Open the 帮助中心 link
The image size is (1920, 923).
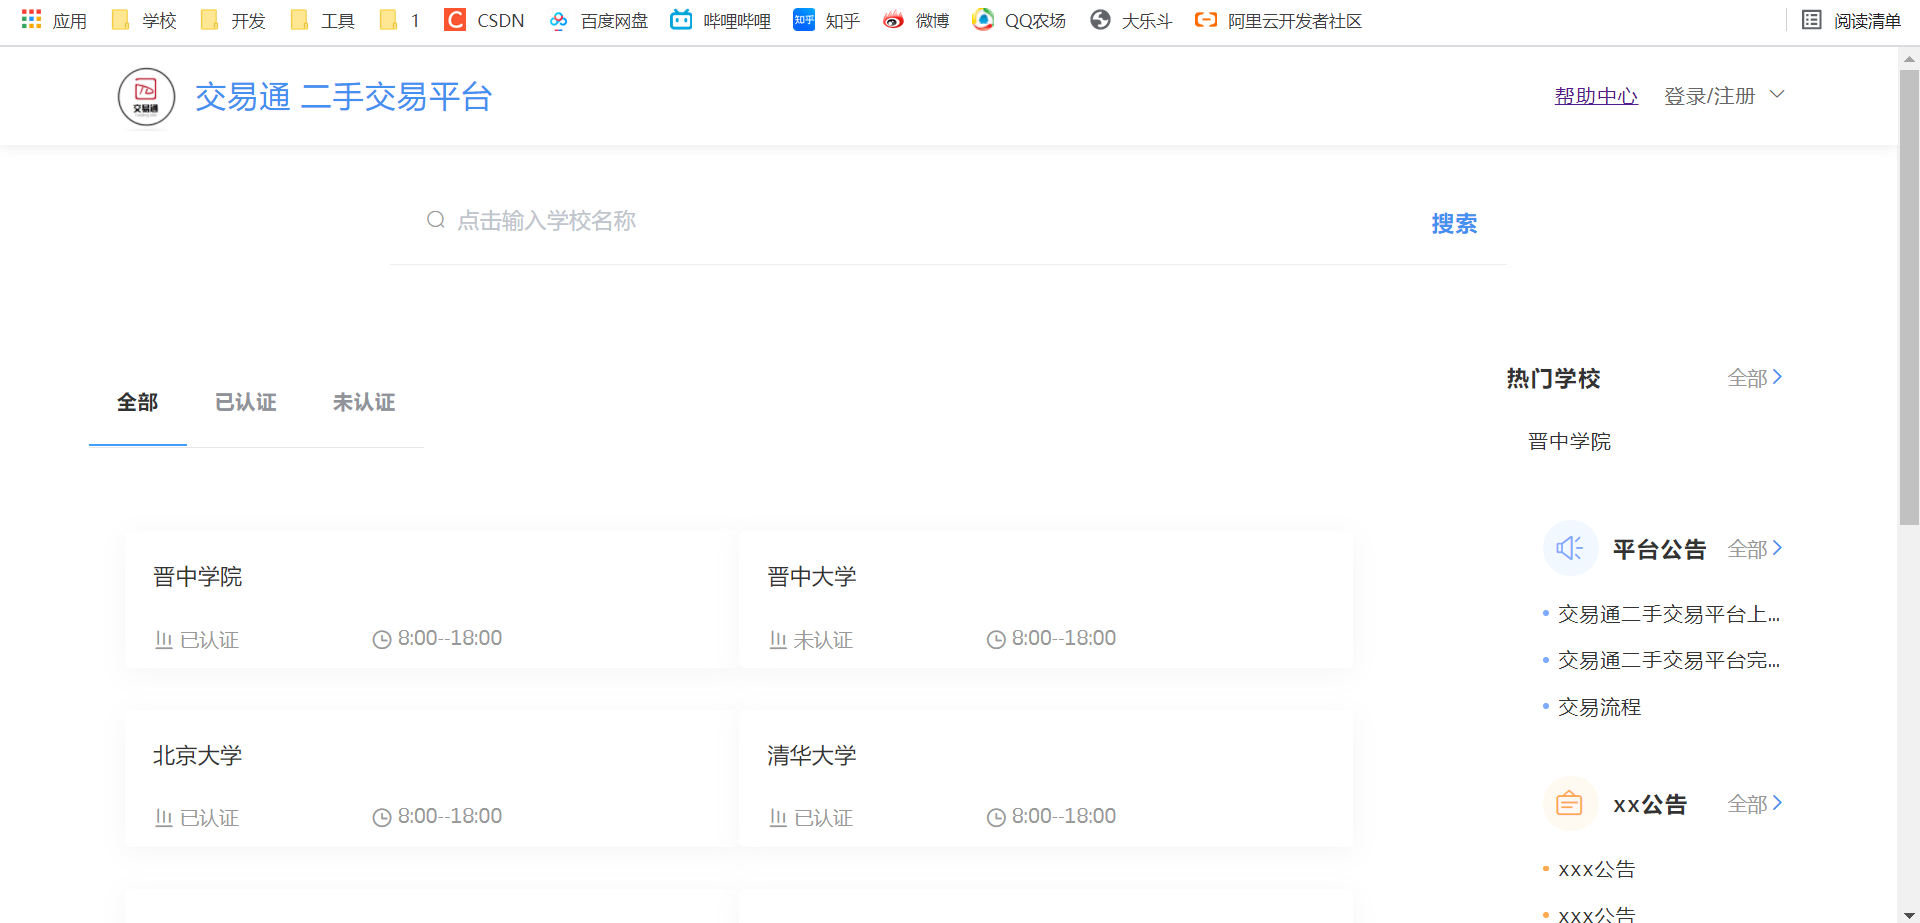click(x=1596, y=95)
